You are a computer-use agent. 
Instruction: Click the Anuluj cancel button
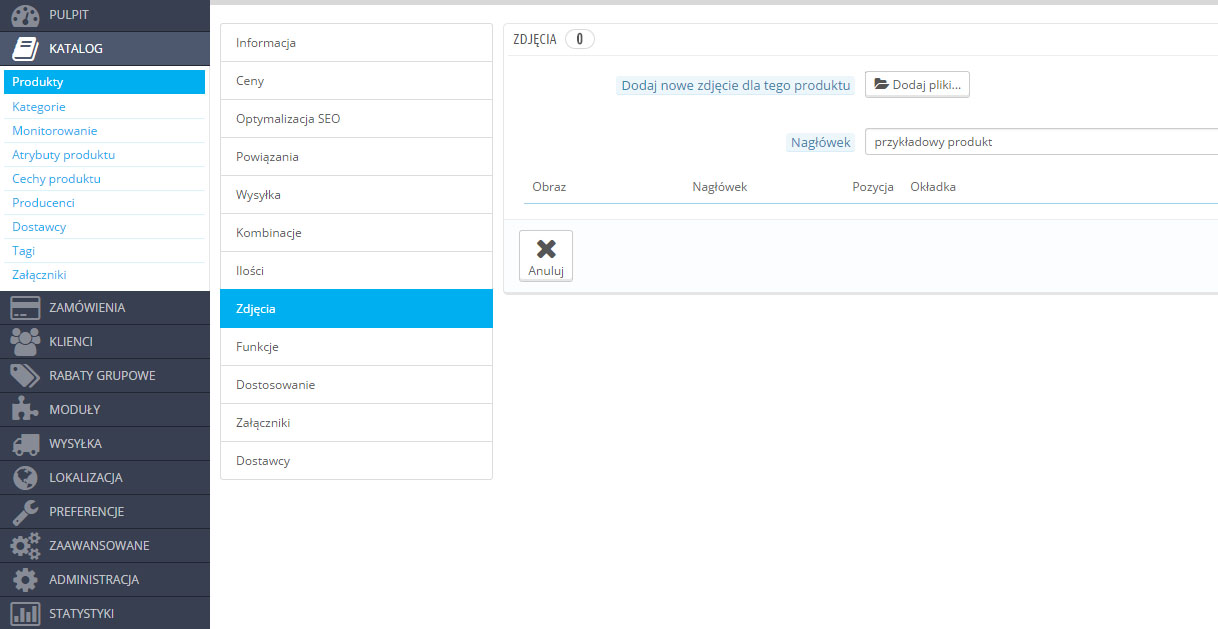tap(546, 256)
